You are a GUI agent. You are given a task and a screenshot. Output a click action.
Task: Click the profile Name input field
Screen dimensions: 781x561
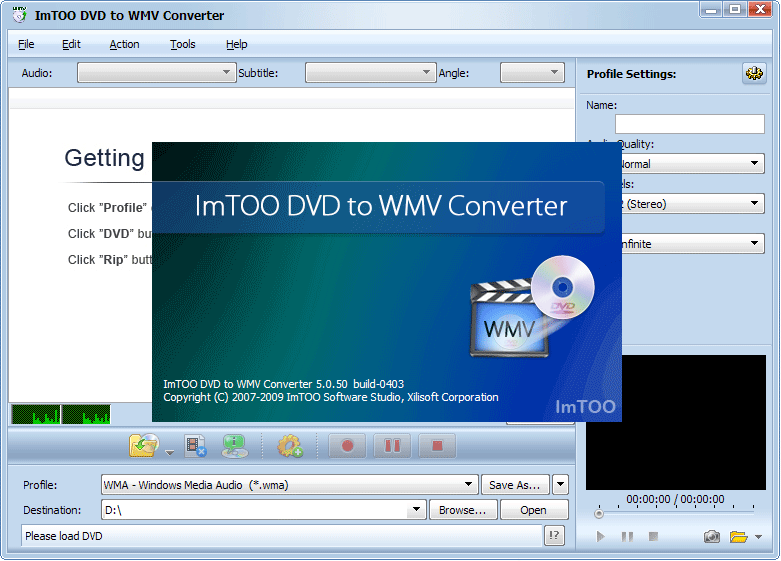pyautogui.click(x=689, y=124)
